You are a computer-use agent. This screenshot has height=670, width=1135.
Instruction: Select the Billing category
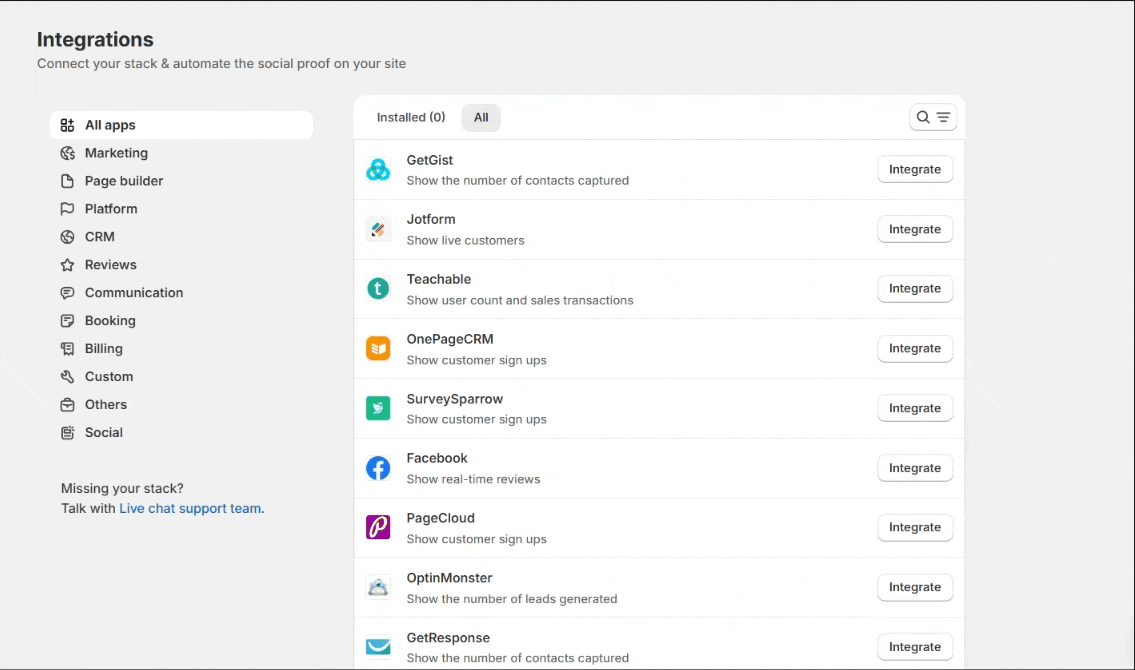104,349
